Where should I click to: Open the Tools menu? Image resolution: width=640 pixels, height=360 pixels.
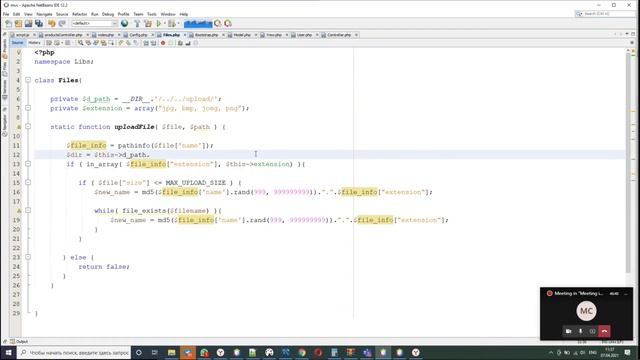point(152,14)
